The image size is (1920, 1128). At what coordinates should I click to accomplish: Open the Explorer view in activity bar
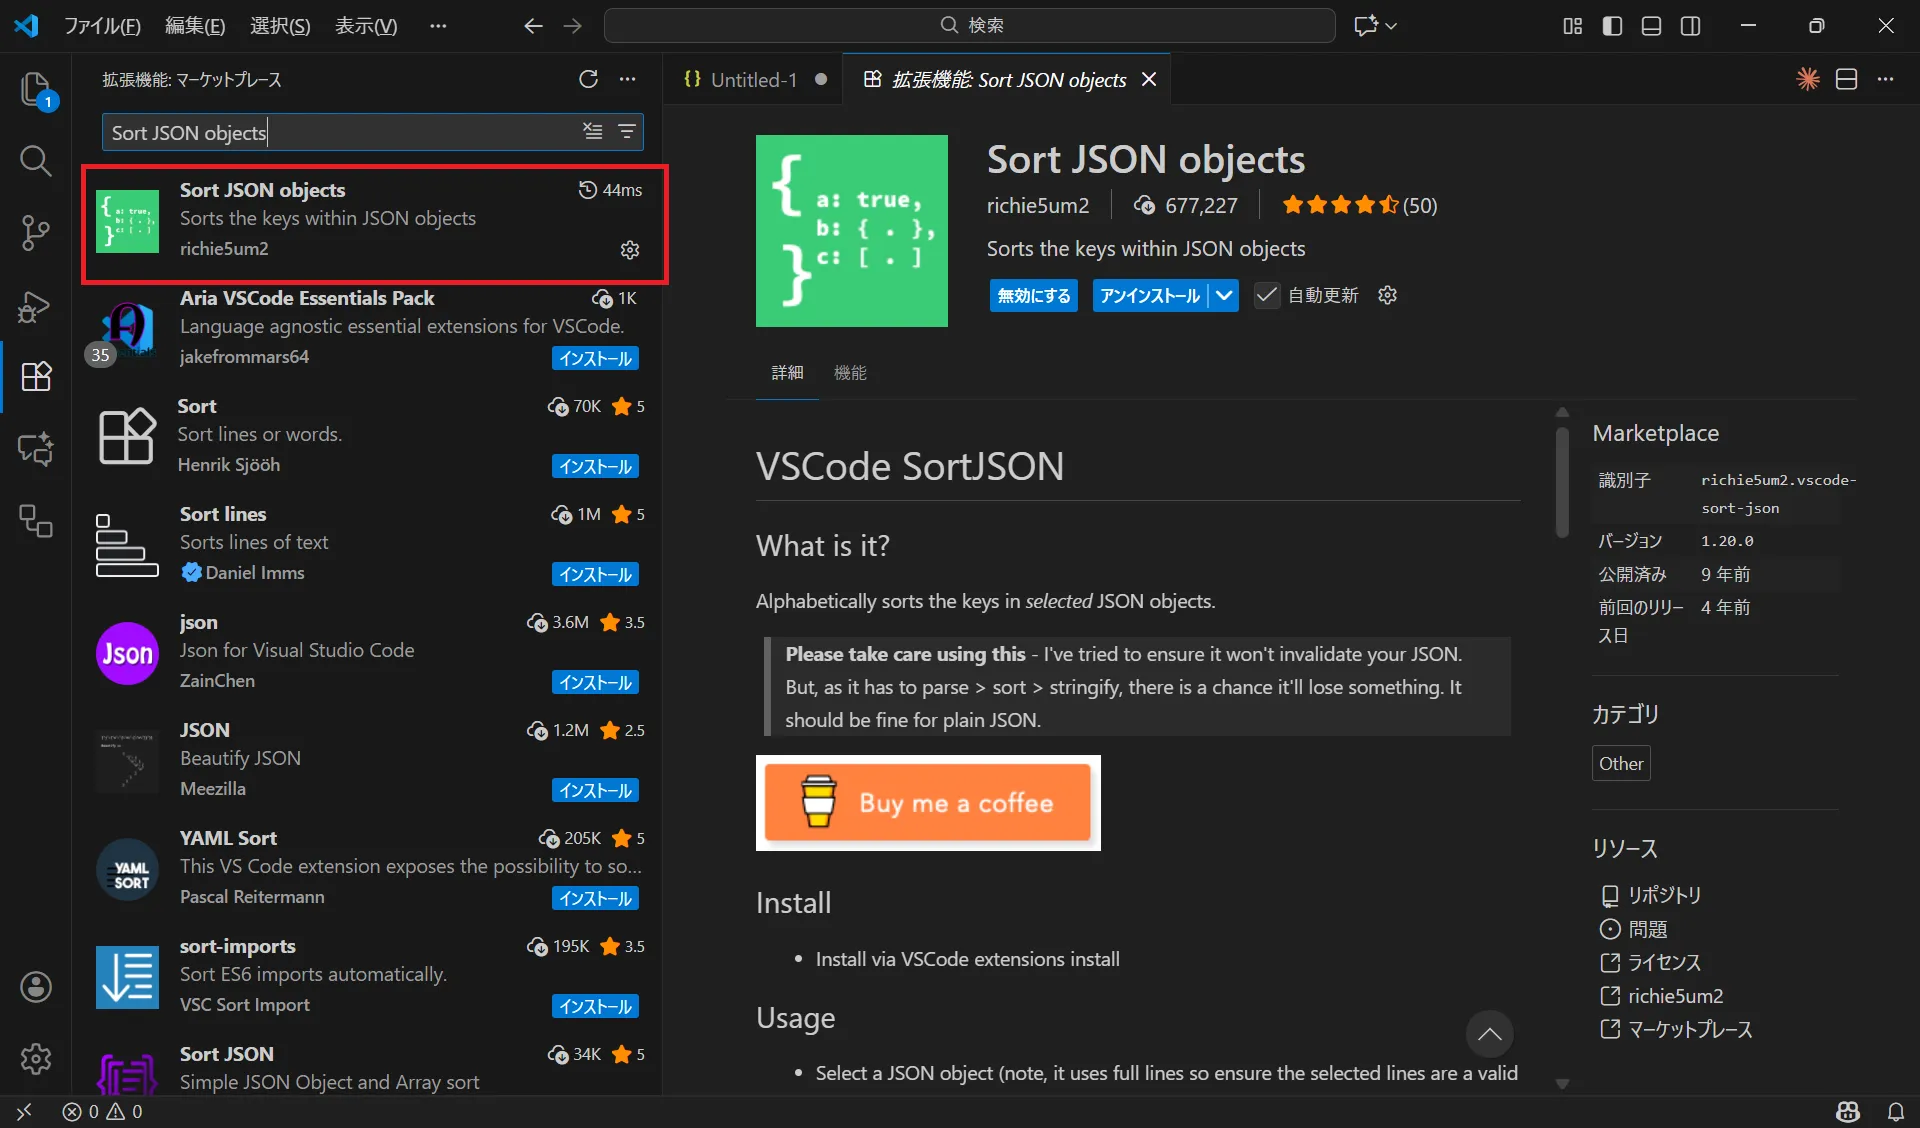coord(35,89)
